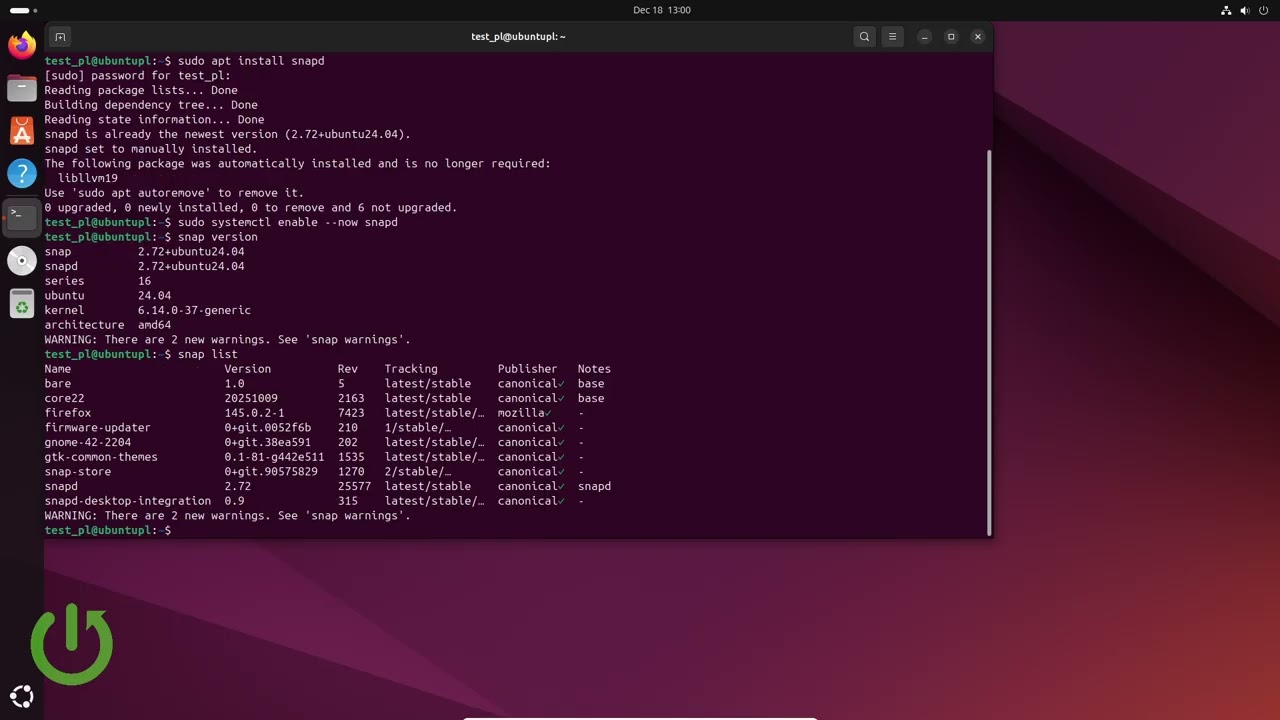
Task: Close the terminal window
Action: tap(978, 37)
